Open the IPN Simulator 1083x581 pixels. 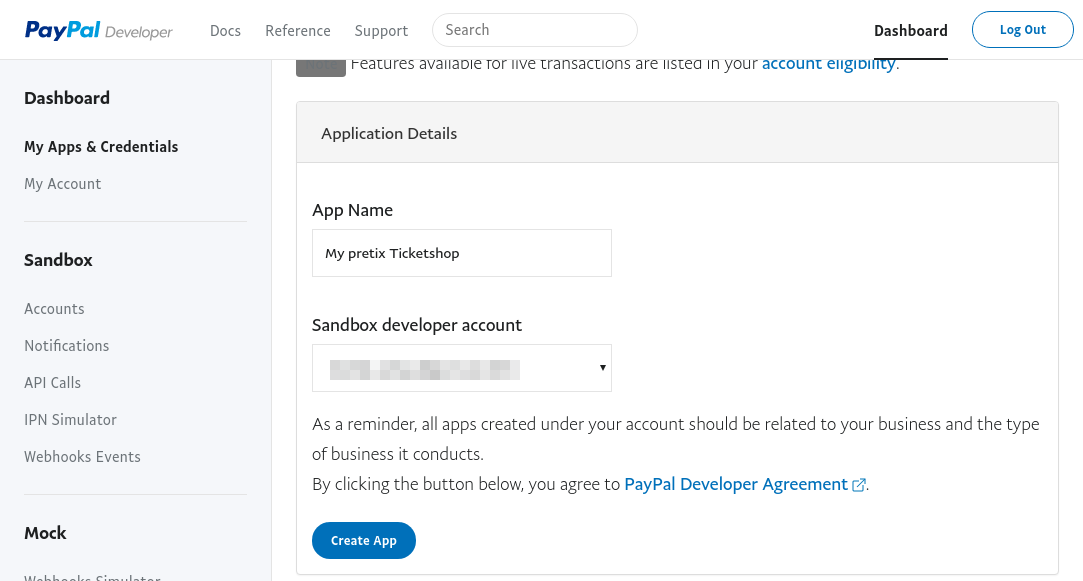coord(71,420)
